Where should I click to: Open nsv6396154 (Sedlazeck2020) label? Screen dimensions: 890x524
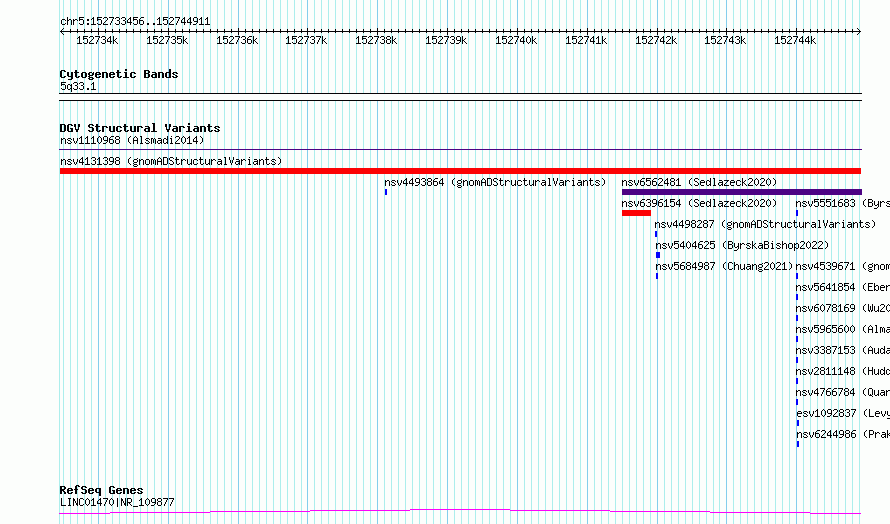(x=699, y=203)
